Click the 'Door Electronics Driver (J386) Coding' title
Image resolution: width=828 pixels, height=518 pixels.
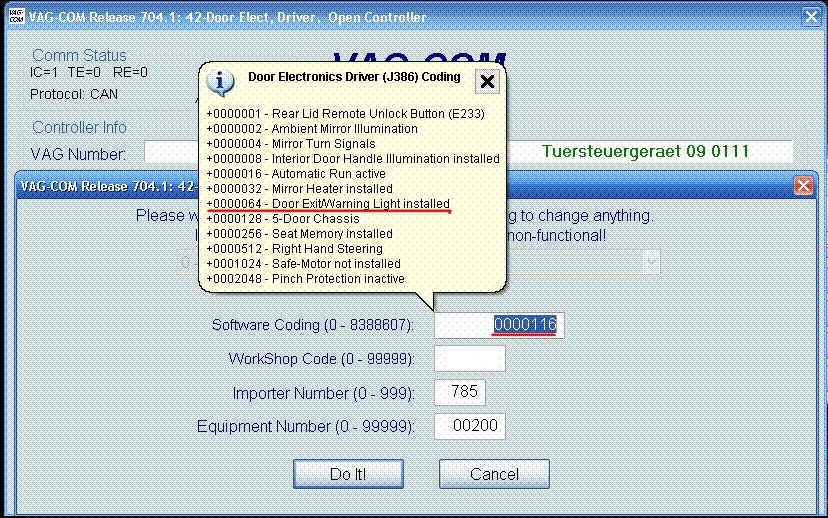tap(354, 77)
